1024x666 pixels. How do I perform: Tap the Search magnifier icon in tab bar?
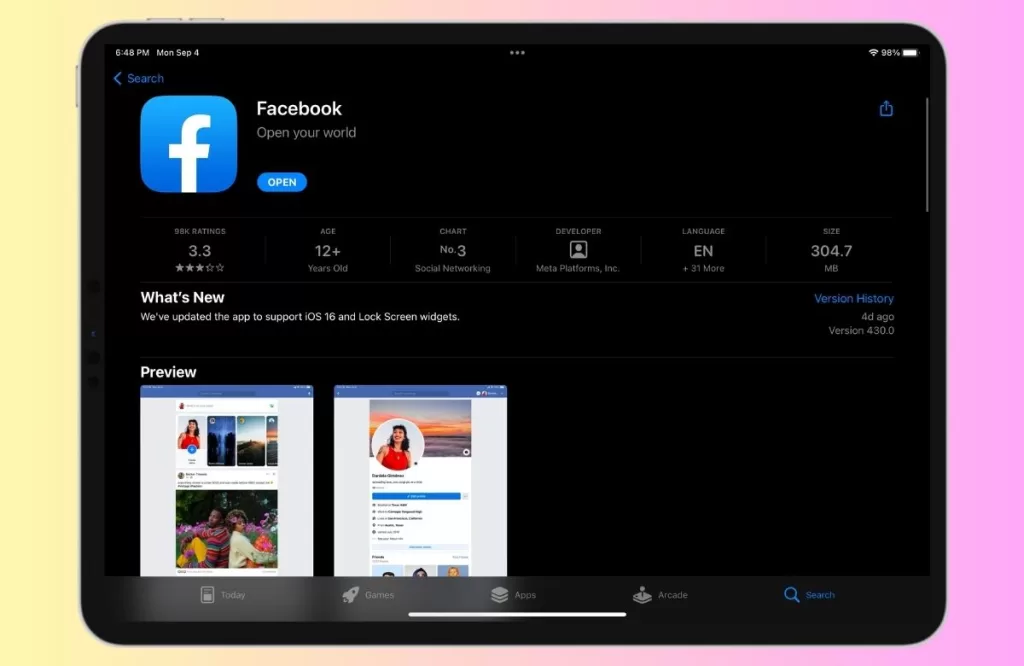792,595
